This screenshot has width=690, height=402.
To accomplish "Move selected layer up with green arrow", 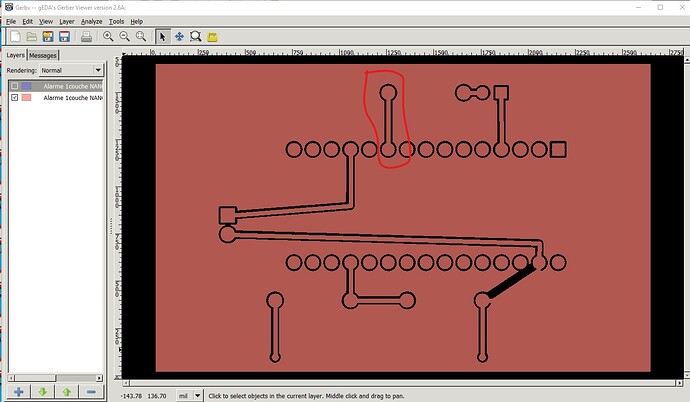I will [x=67, y=391].
